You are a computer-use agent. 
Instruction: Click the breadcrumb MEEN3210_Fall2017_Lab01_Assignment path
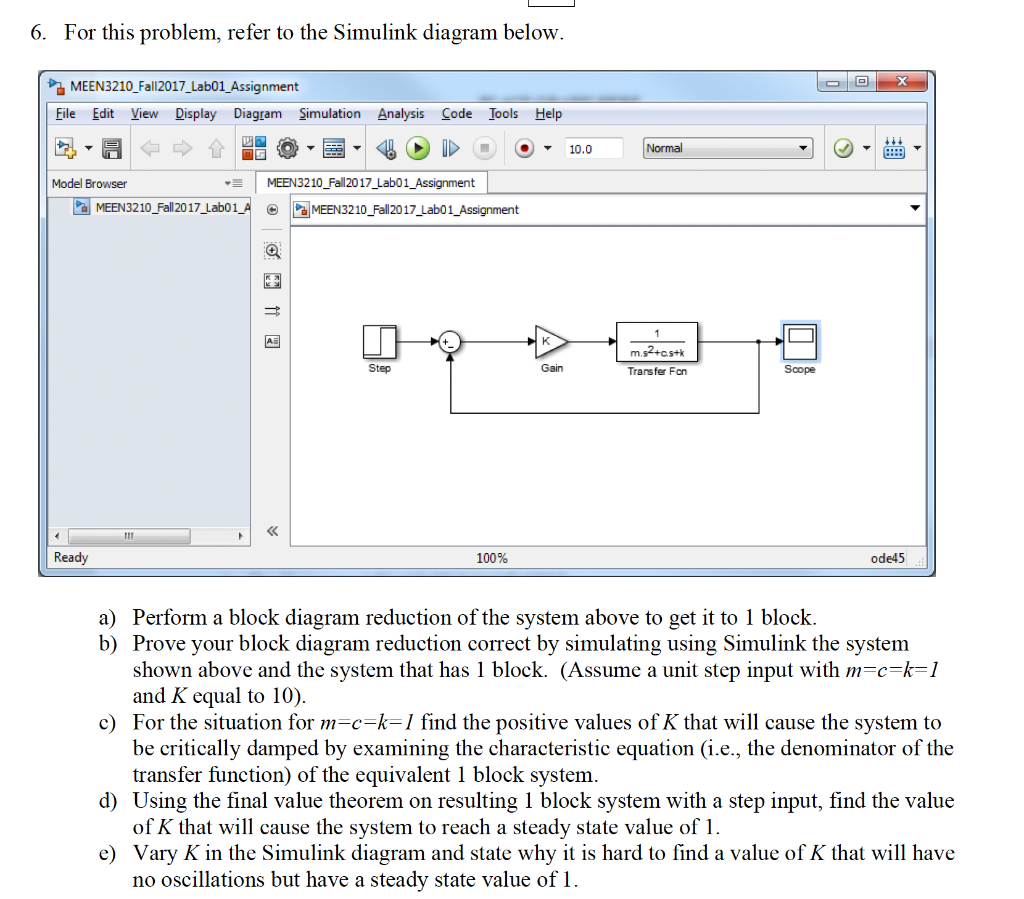pyautogui.click(x=415, y=210)
